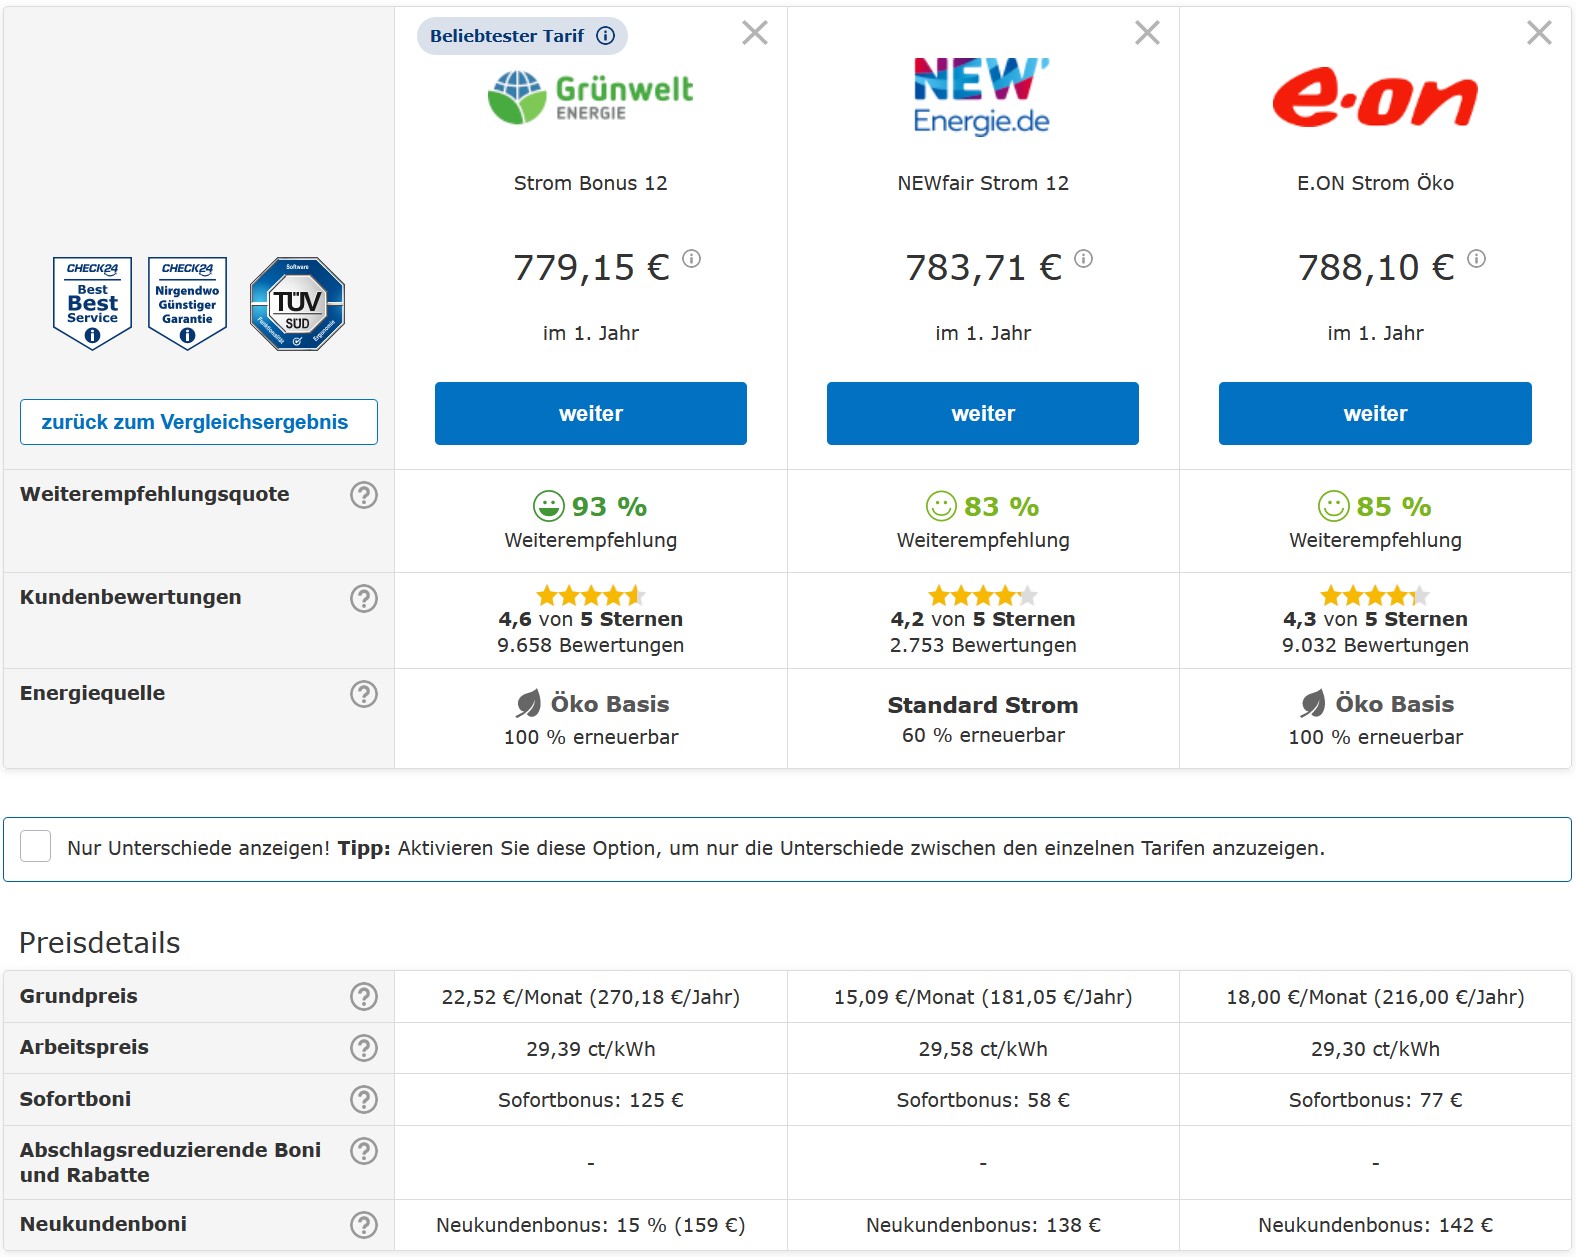Click info icon in Beliebtester Tarif badge
1576x1257 pixels.
(x=605, y=36)
